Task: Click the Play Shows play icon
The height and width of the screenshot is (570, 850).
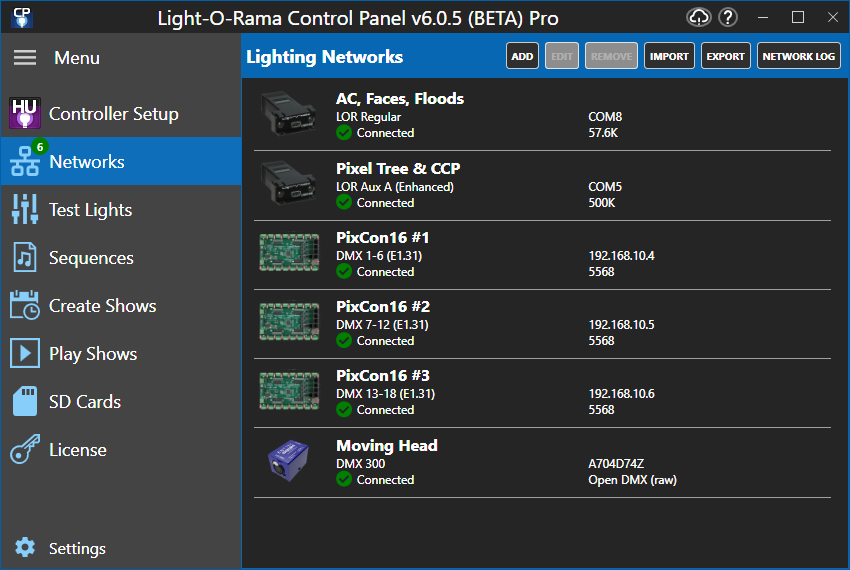Action: coord(25,354)
